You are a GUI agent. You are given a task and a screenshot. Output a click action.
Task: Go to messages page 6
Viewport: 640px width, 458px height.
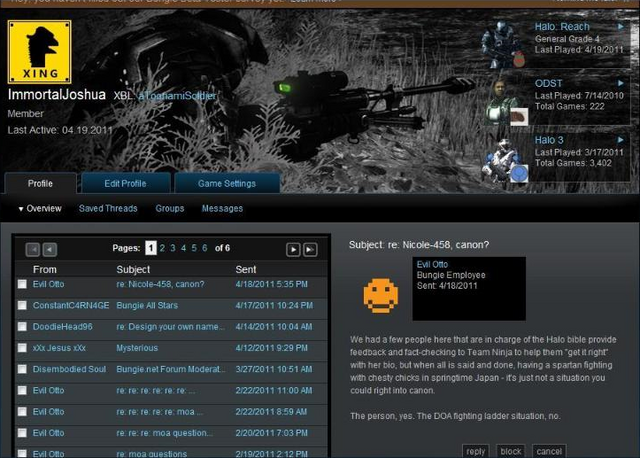205,248
